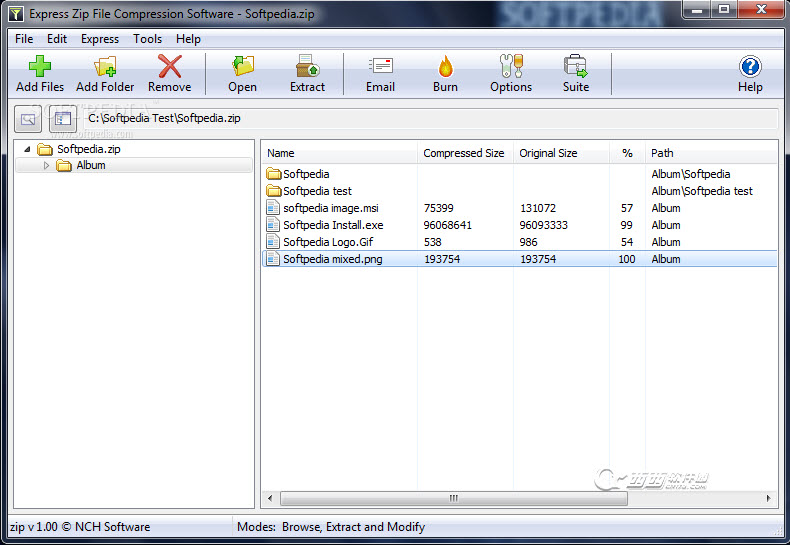
Task: Click the status bar resize grip
Action: 777,530
